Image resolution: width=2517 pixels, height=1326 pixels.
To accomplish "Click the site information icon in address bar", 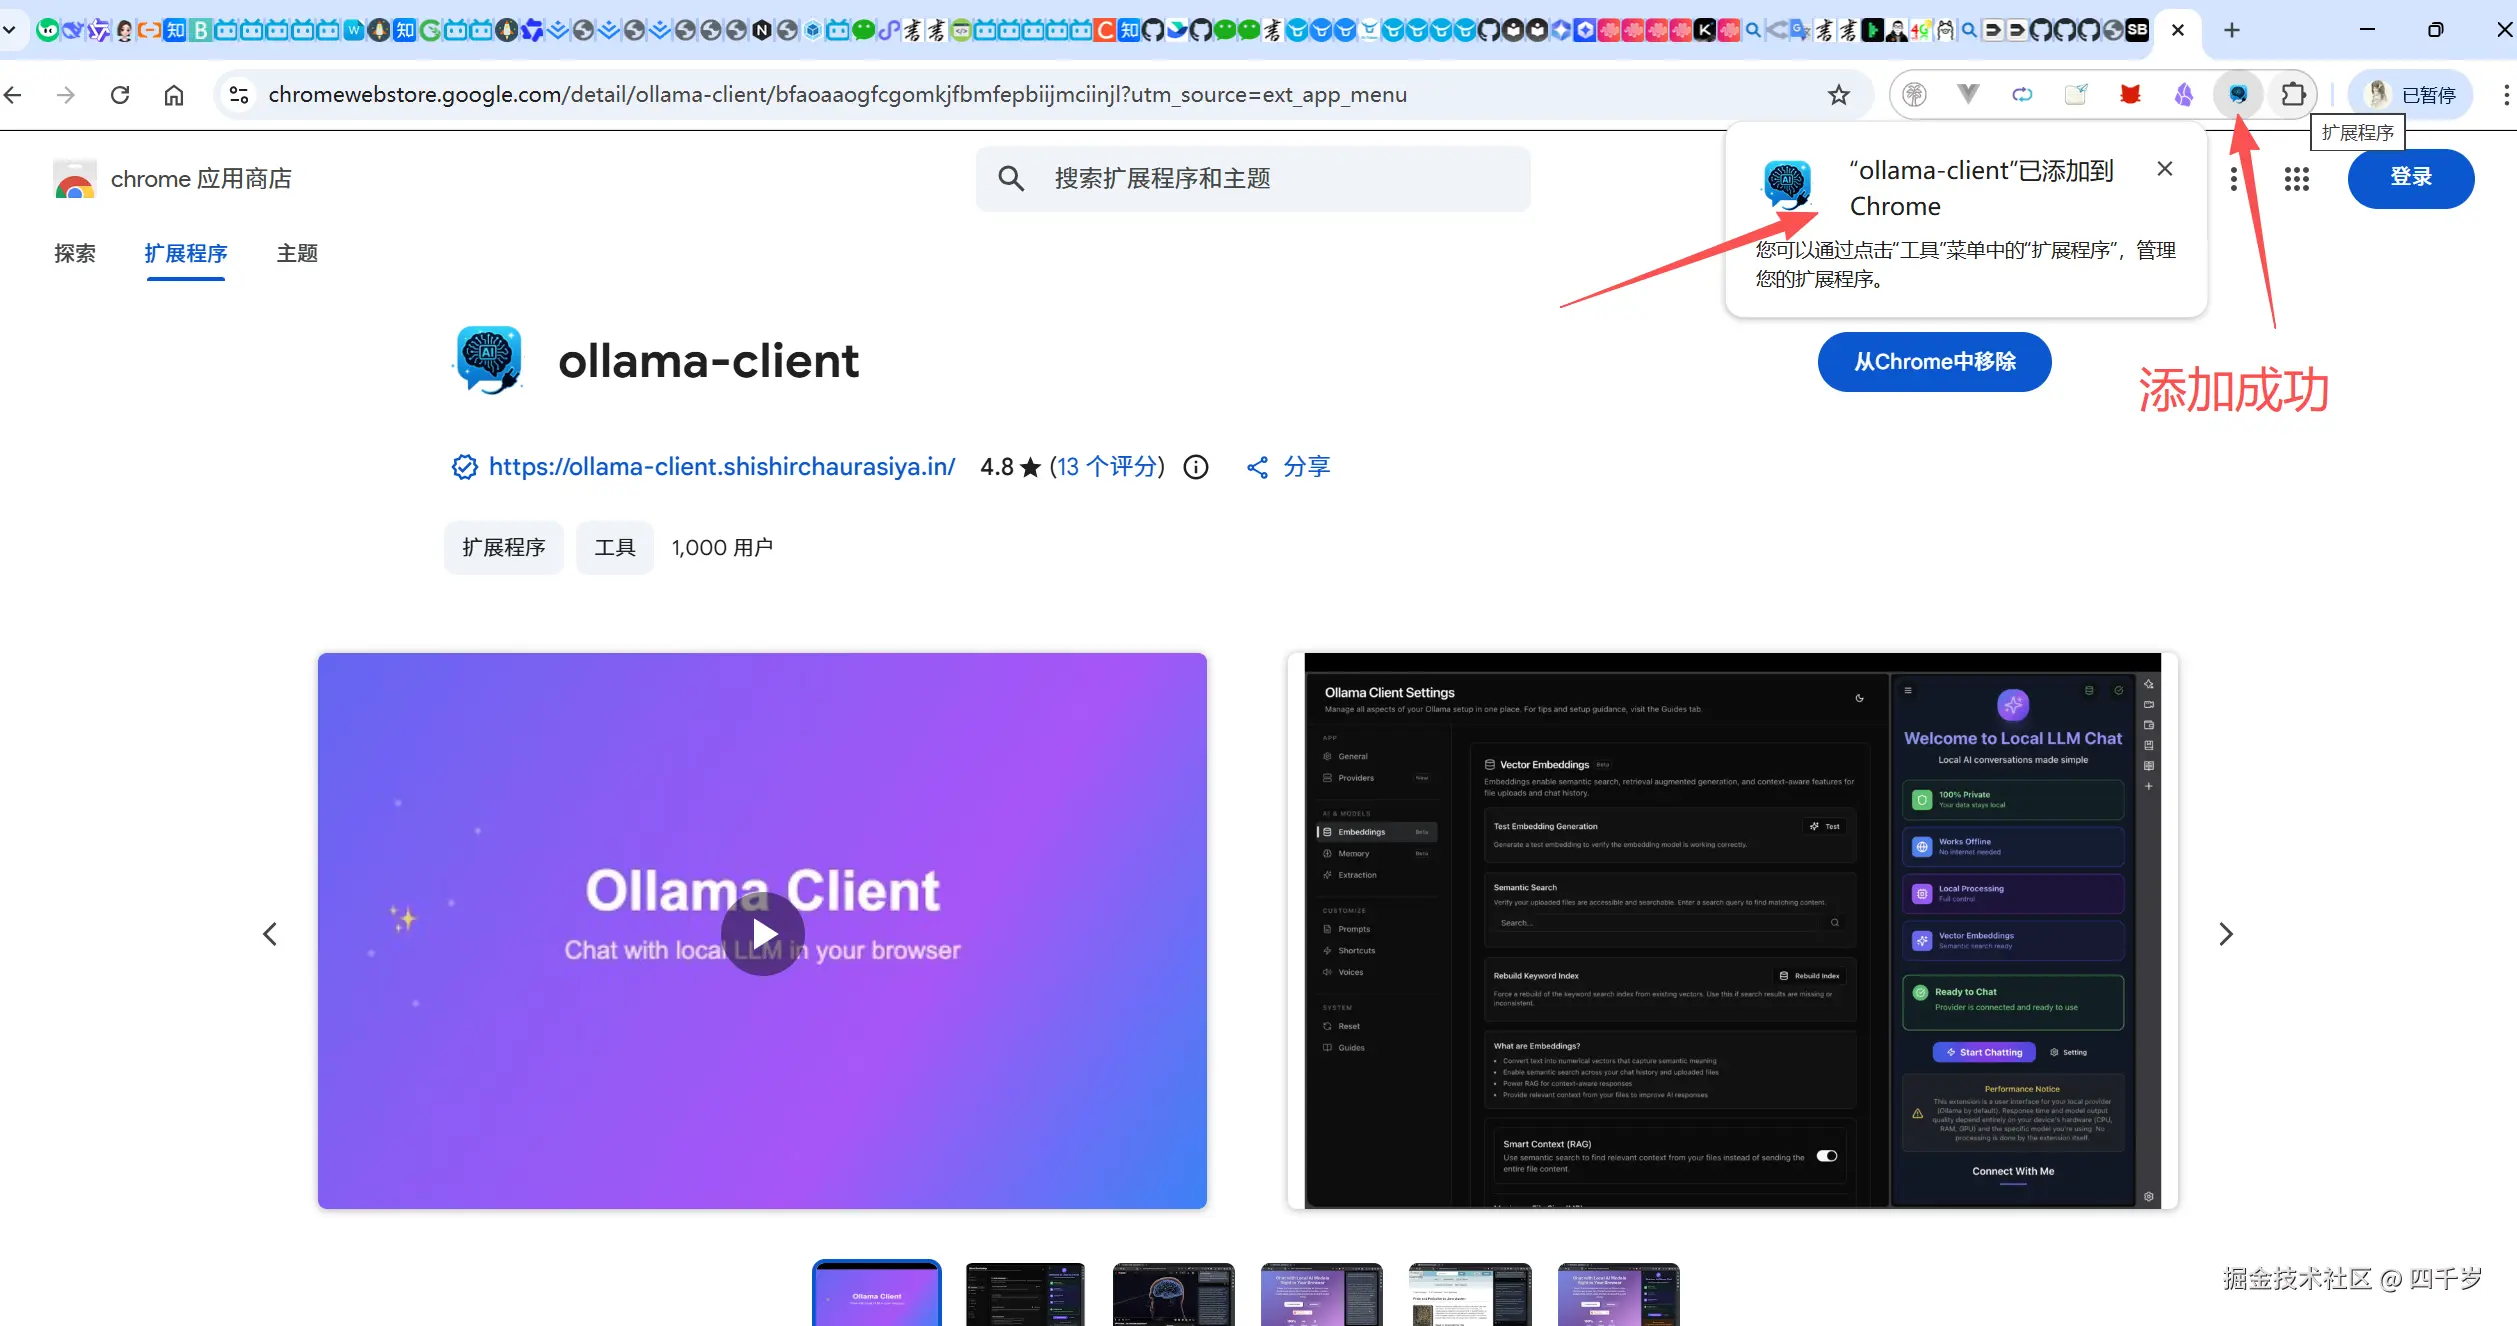I will point(239,95).
